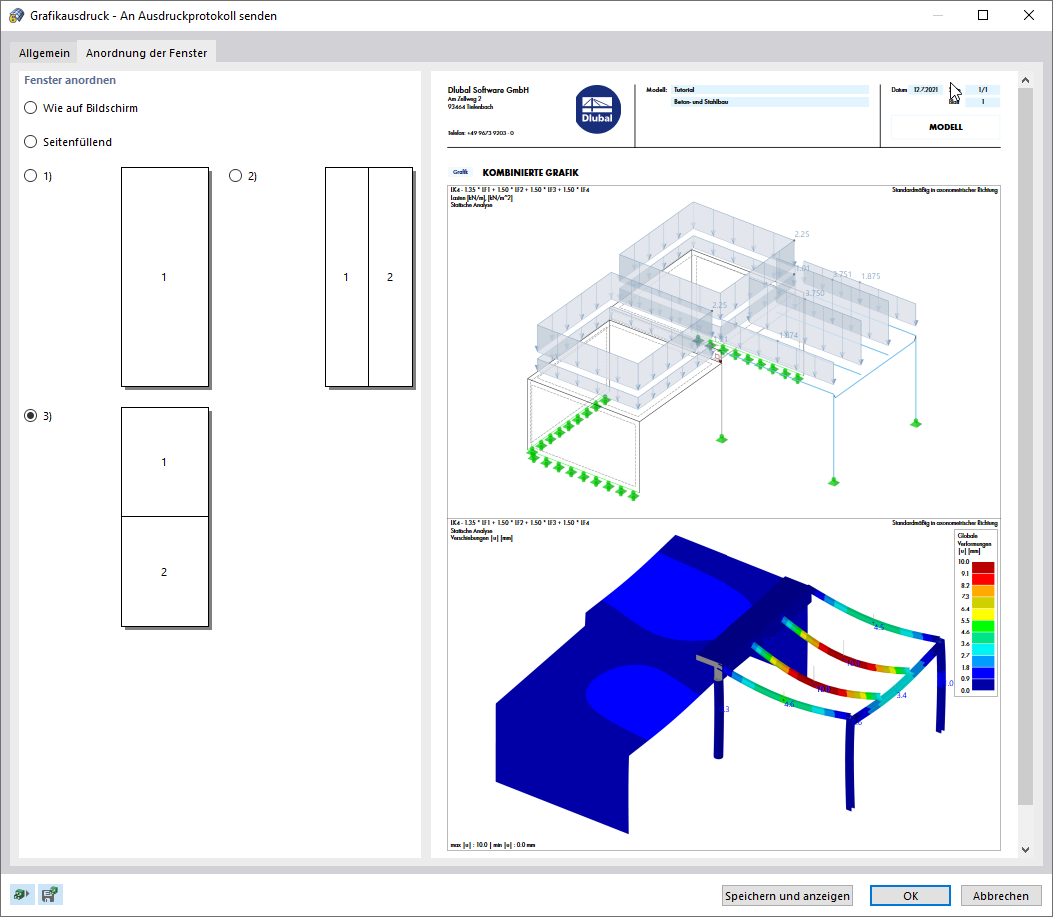Click the lower deformation graphic in the preview
1053x917 pixels.
[x=724, y=685]
